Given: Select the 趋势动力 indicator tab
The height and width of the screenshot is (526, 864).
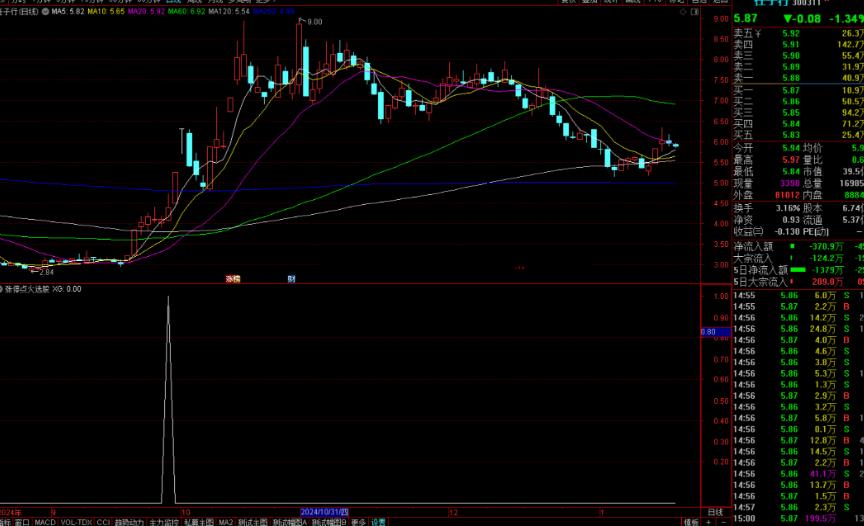Looking at the screenshot, I should point(129,522).
